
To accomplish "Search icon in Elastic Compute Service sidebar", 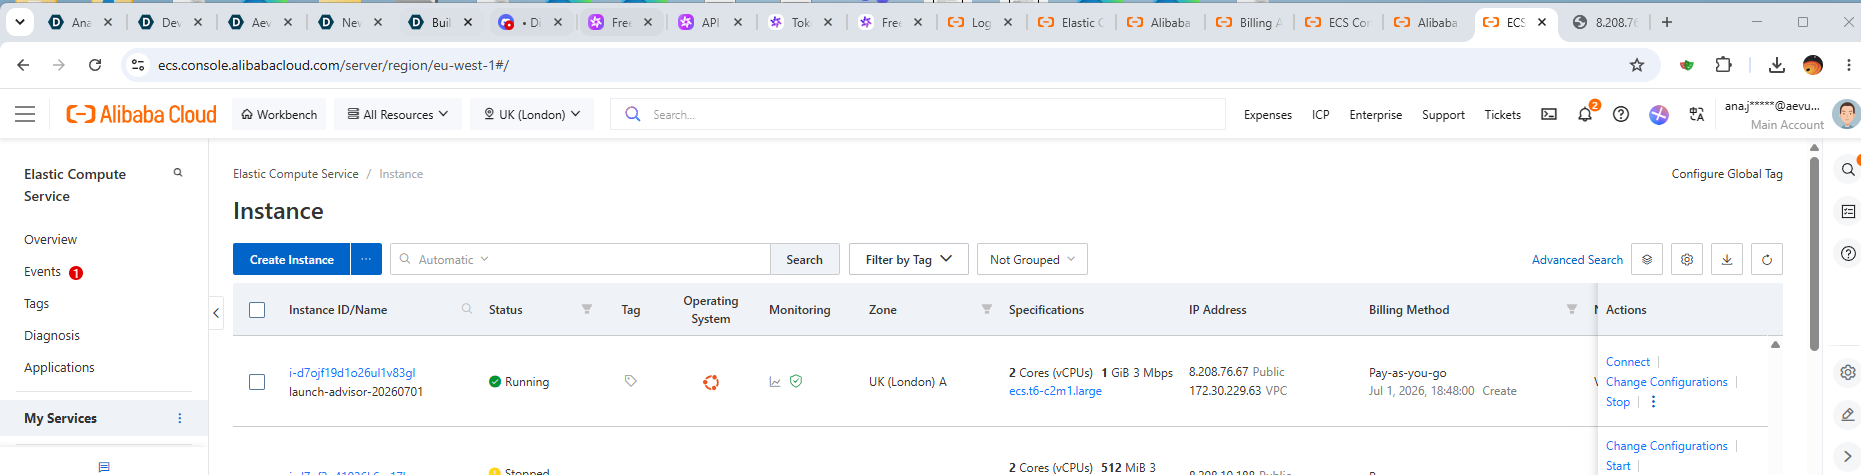I will [178, 173].
